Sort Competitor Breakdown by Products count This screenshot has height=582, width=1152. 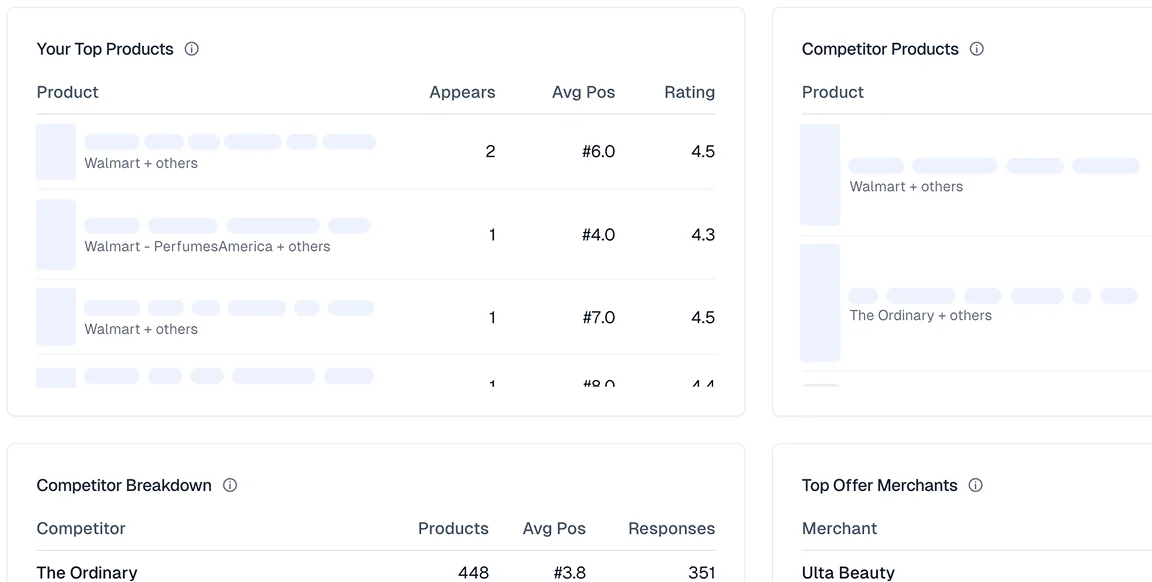click(453, 528)
